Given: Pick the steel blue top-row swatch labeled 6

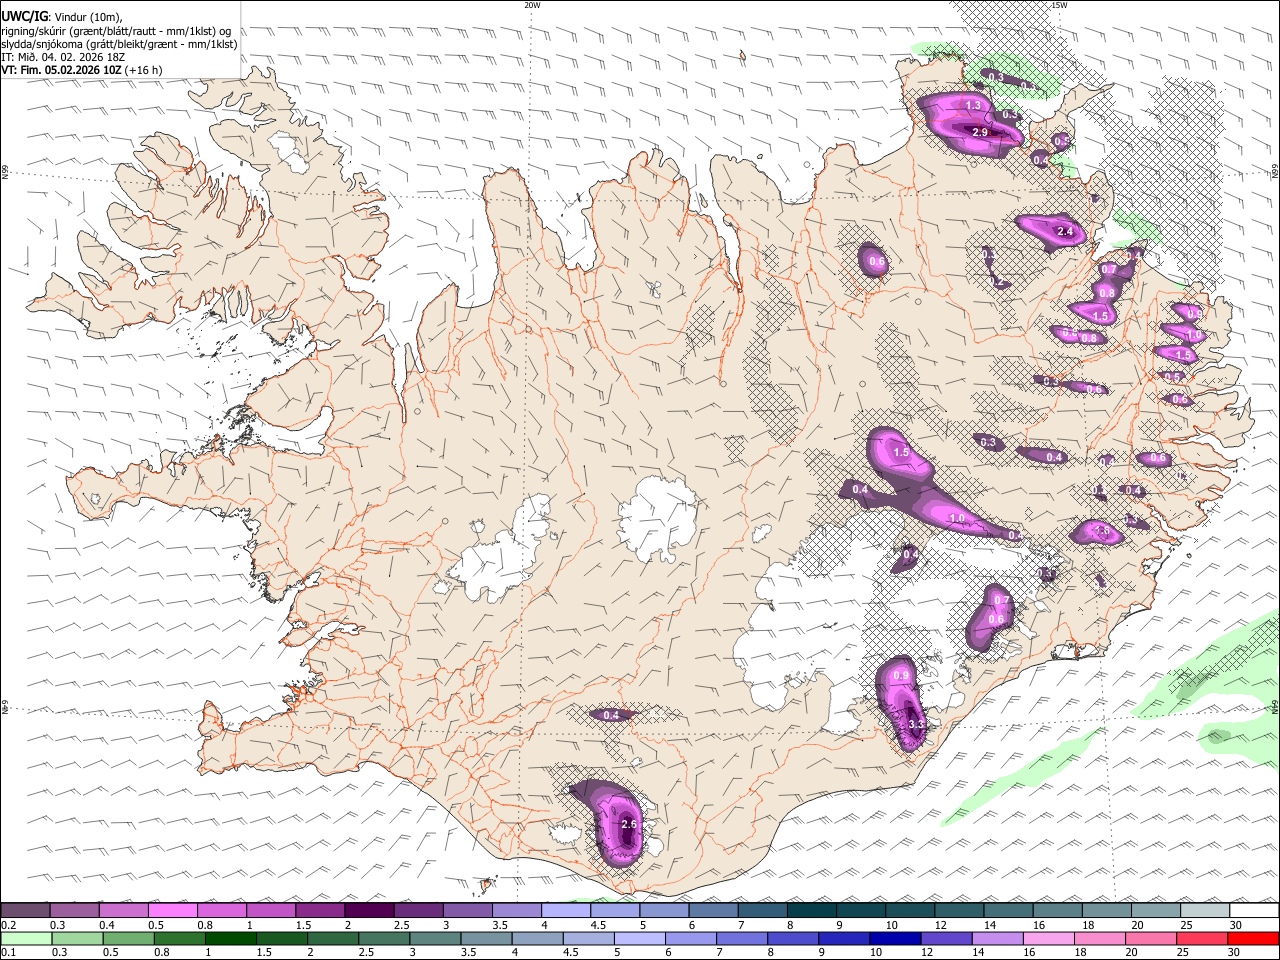Looking at the screenshot, I should (x=713, y=910).
